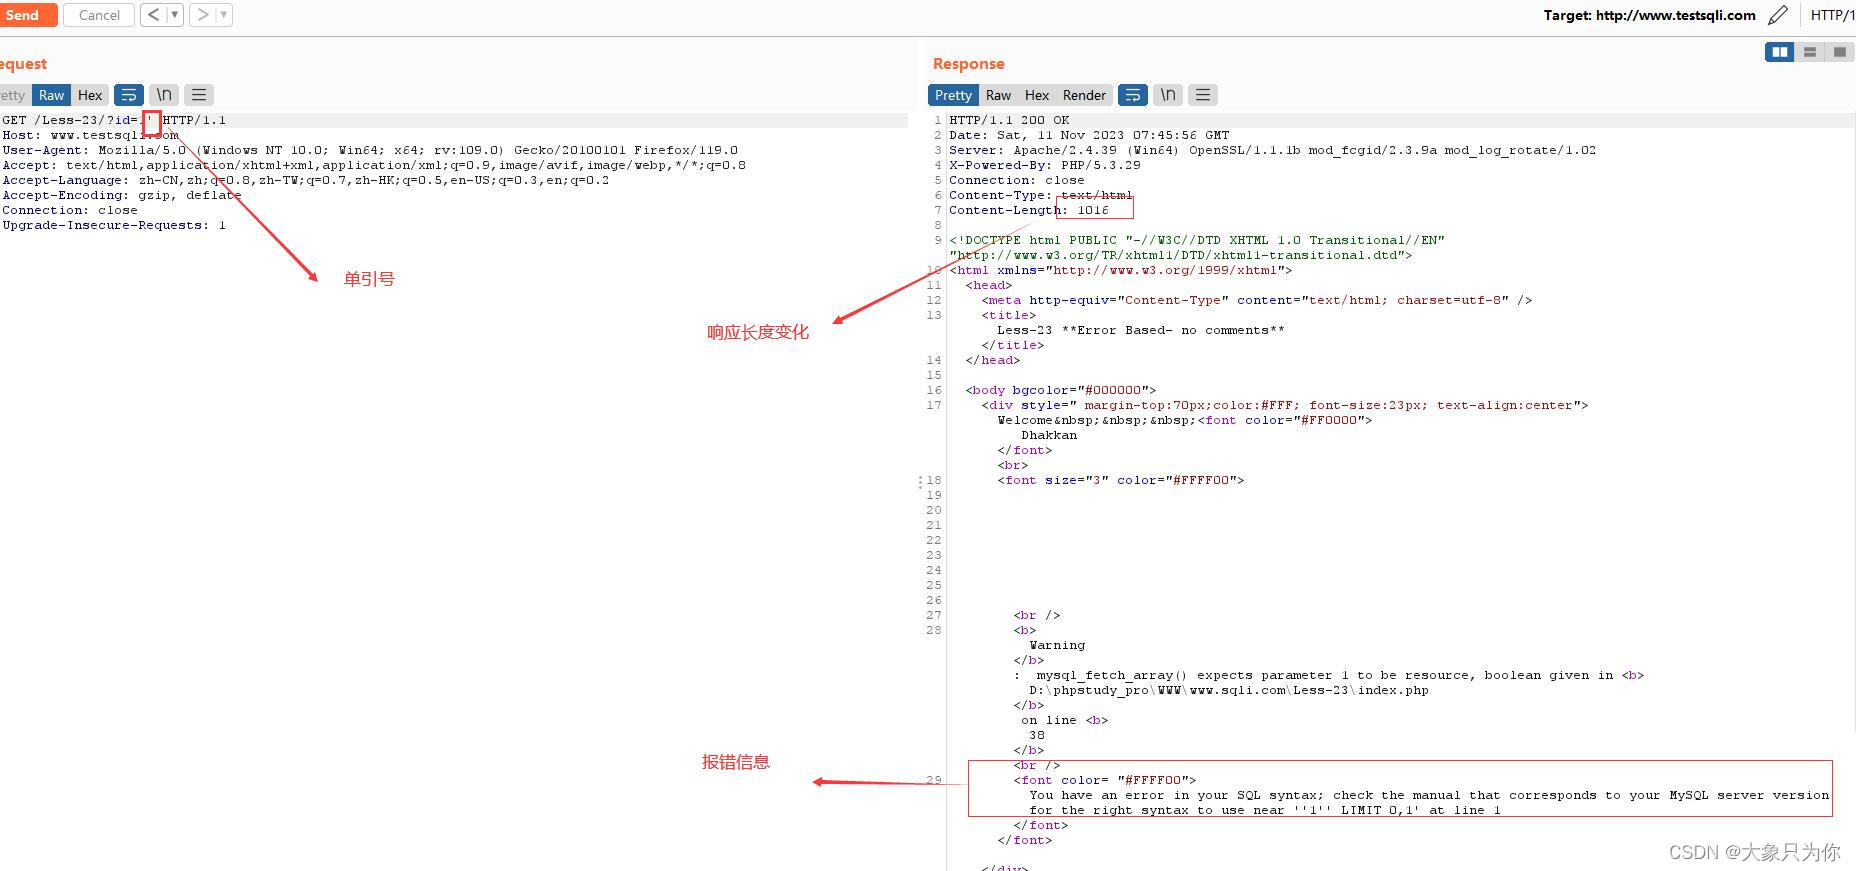Switch Request view to Raw tab
1856x871 pixels.
pos(51,95)
